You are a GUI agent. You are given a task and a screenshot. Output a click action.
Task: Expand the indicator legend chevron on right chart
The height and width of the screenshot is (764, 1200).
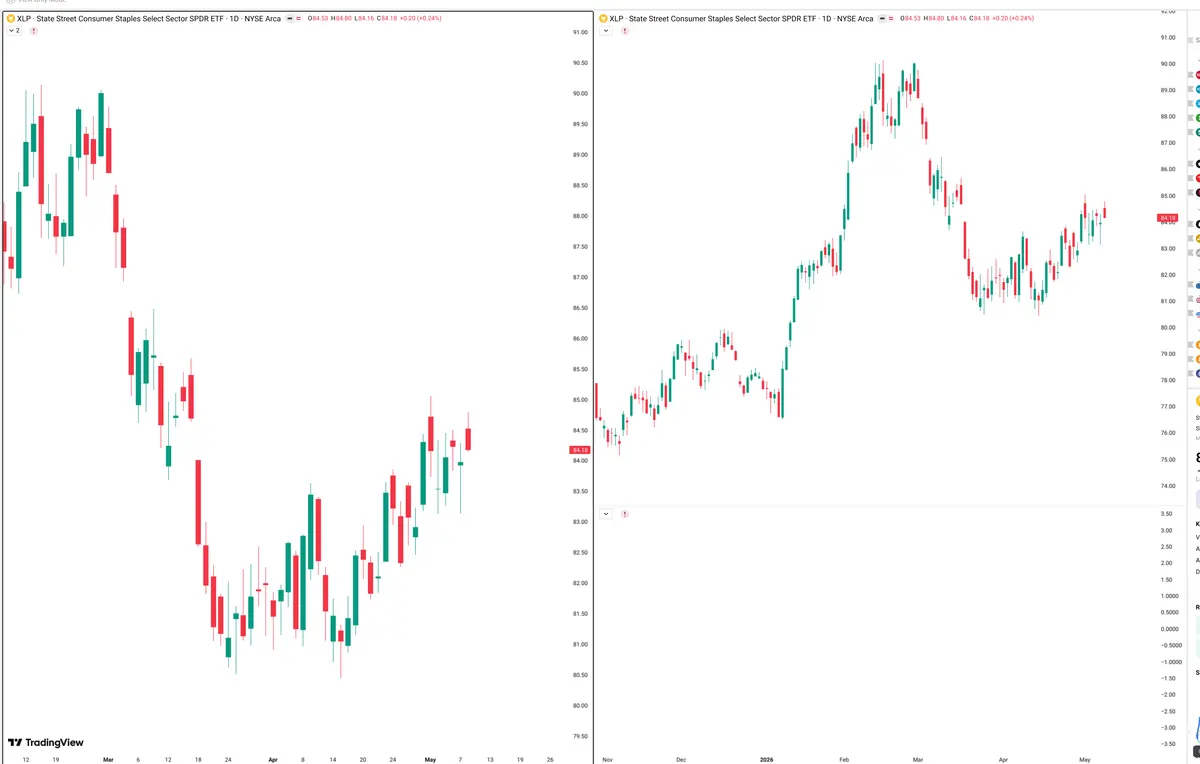(605, 31)
